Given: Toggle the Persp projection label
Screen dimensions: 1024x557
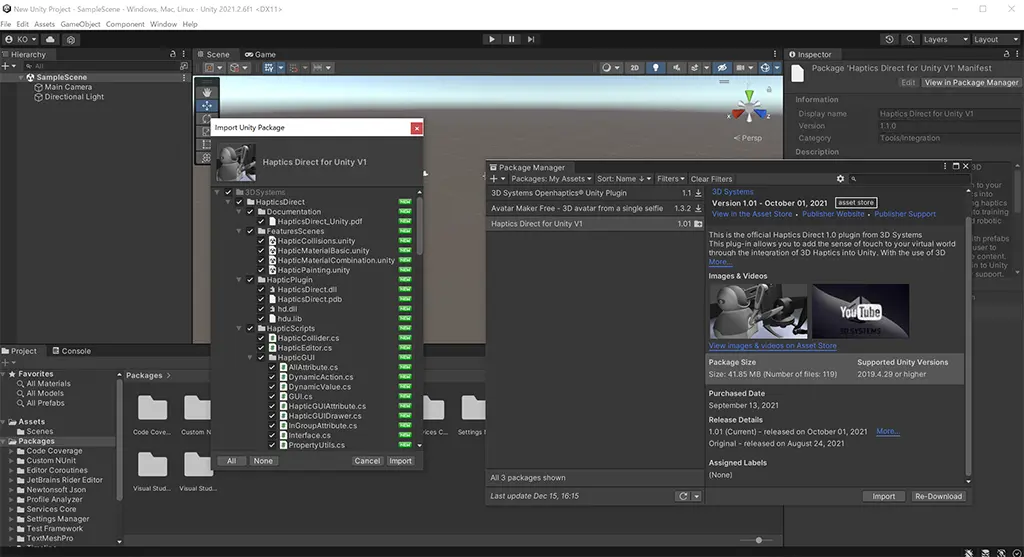Looking at the screenshot, I should [748, 138].
